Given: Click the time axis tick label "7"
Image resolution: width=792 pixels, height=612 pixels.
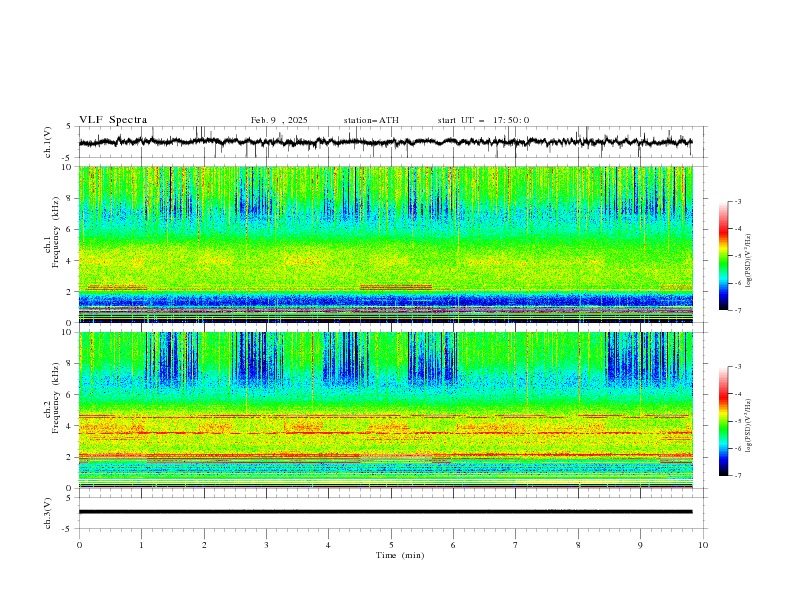Looking at the screenshot, I should 516,545.
